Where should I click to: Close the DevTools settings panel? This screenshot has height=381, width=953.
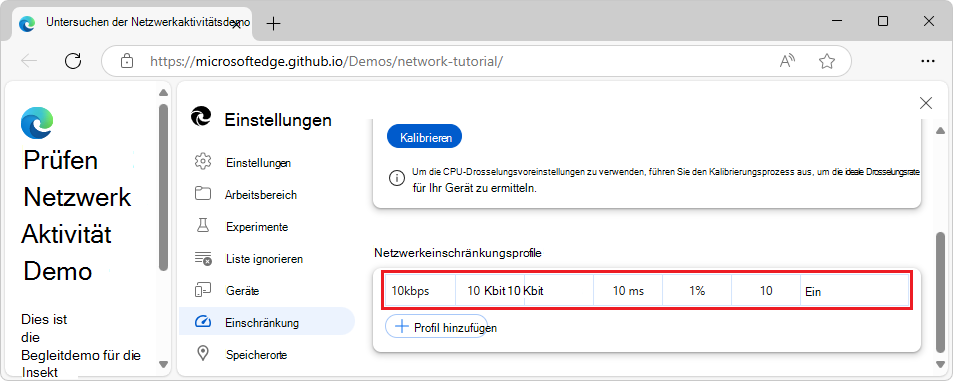coord(926,103)
